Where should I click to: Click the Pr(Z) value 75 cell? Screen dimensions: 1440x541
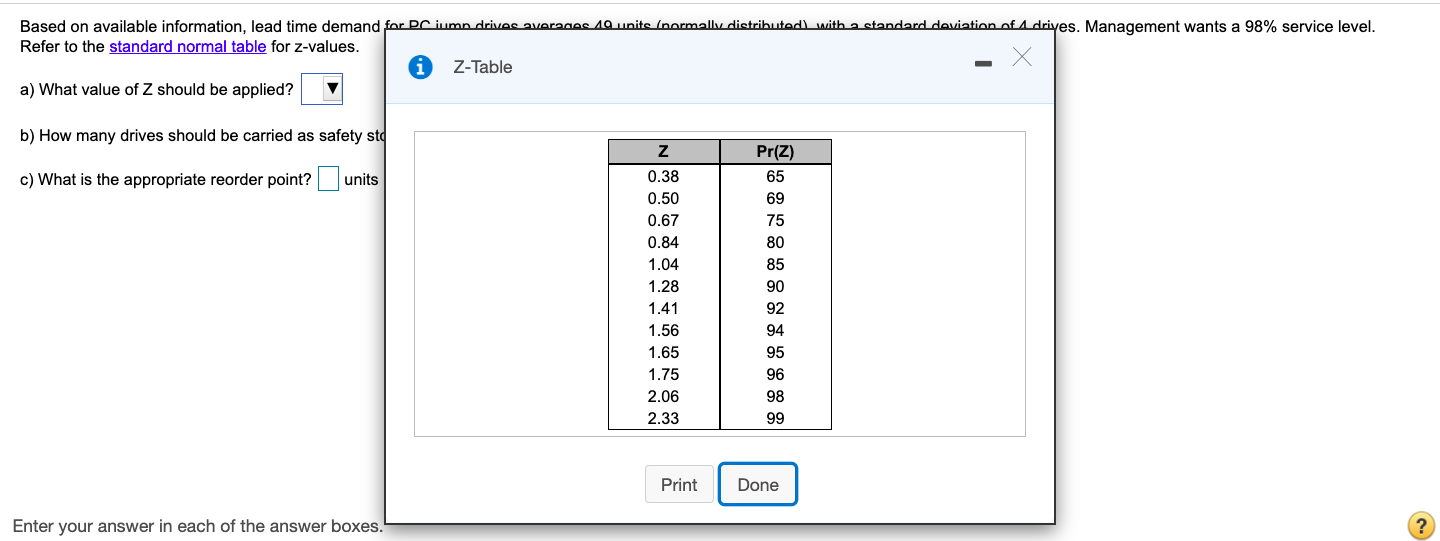coord(775,220)
